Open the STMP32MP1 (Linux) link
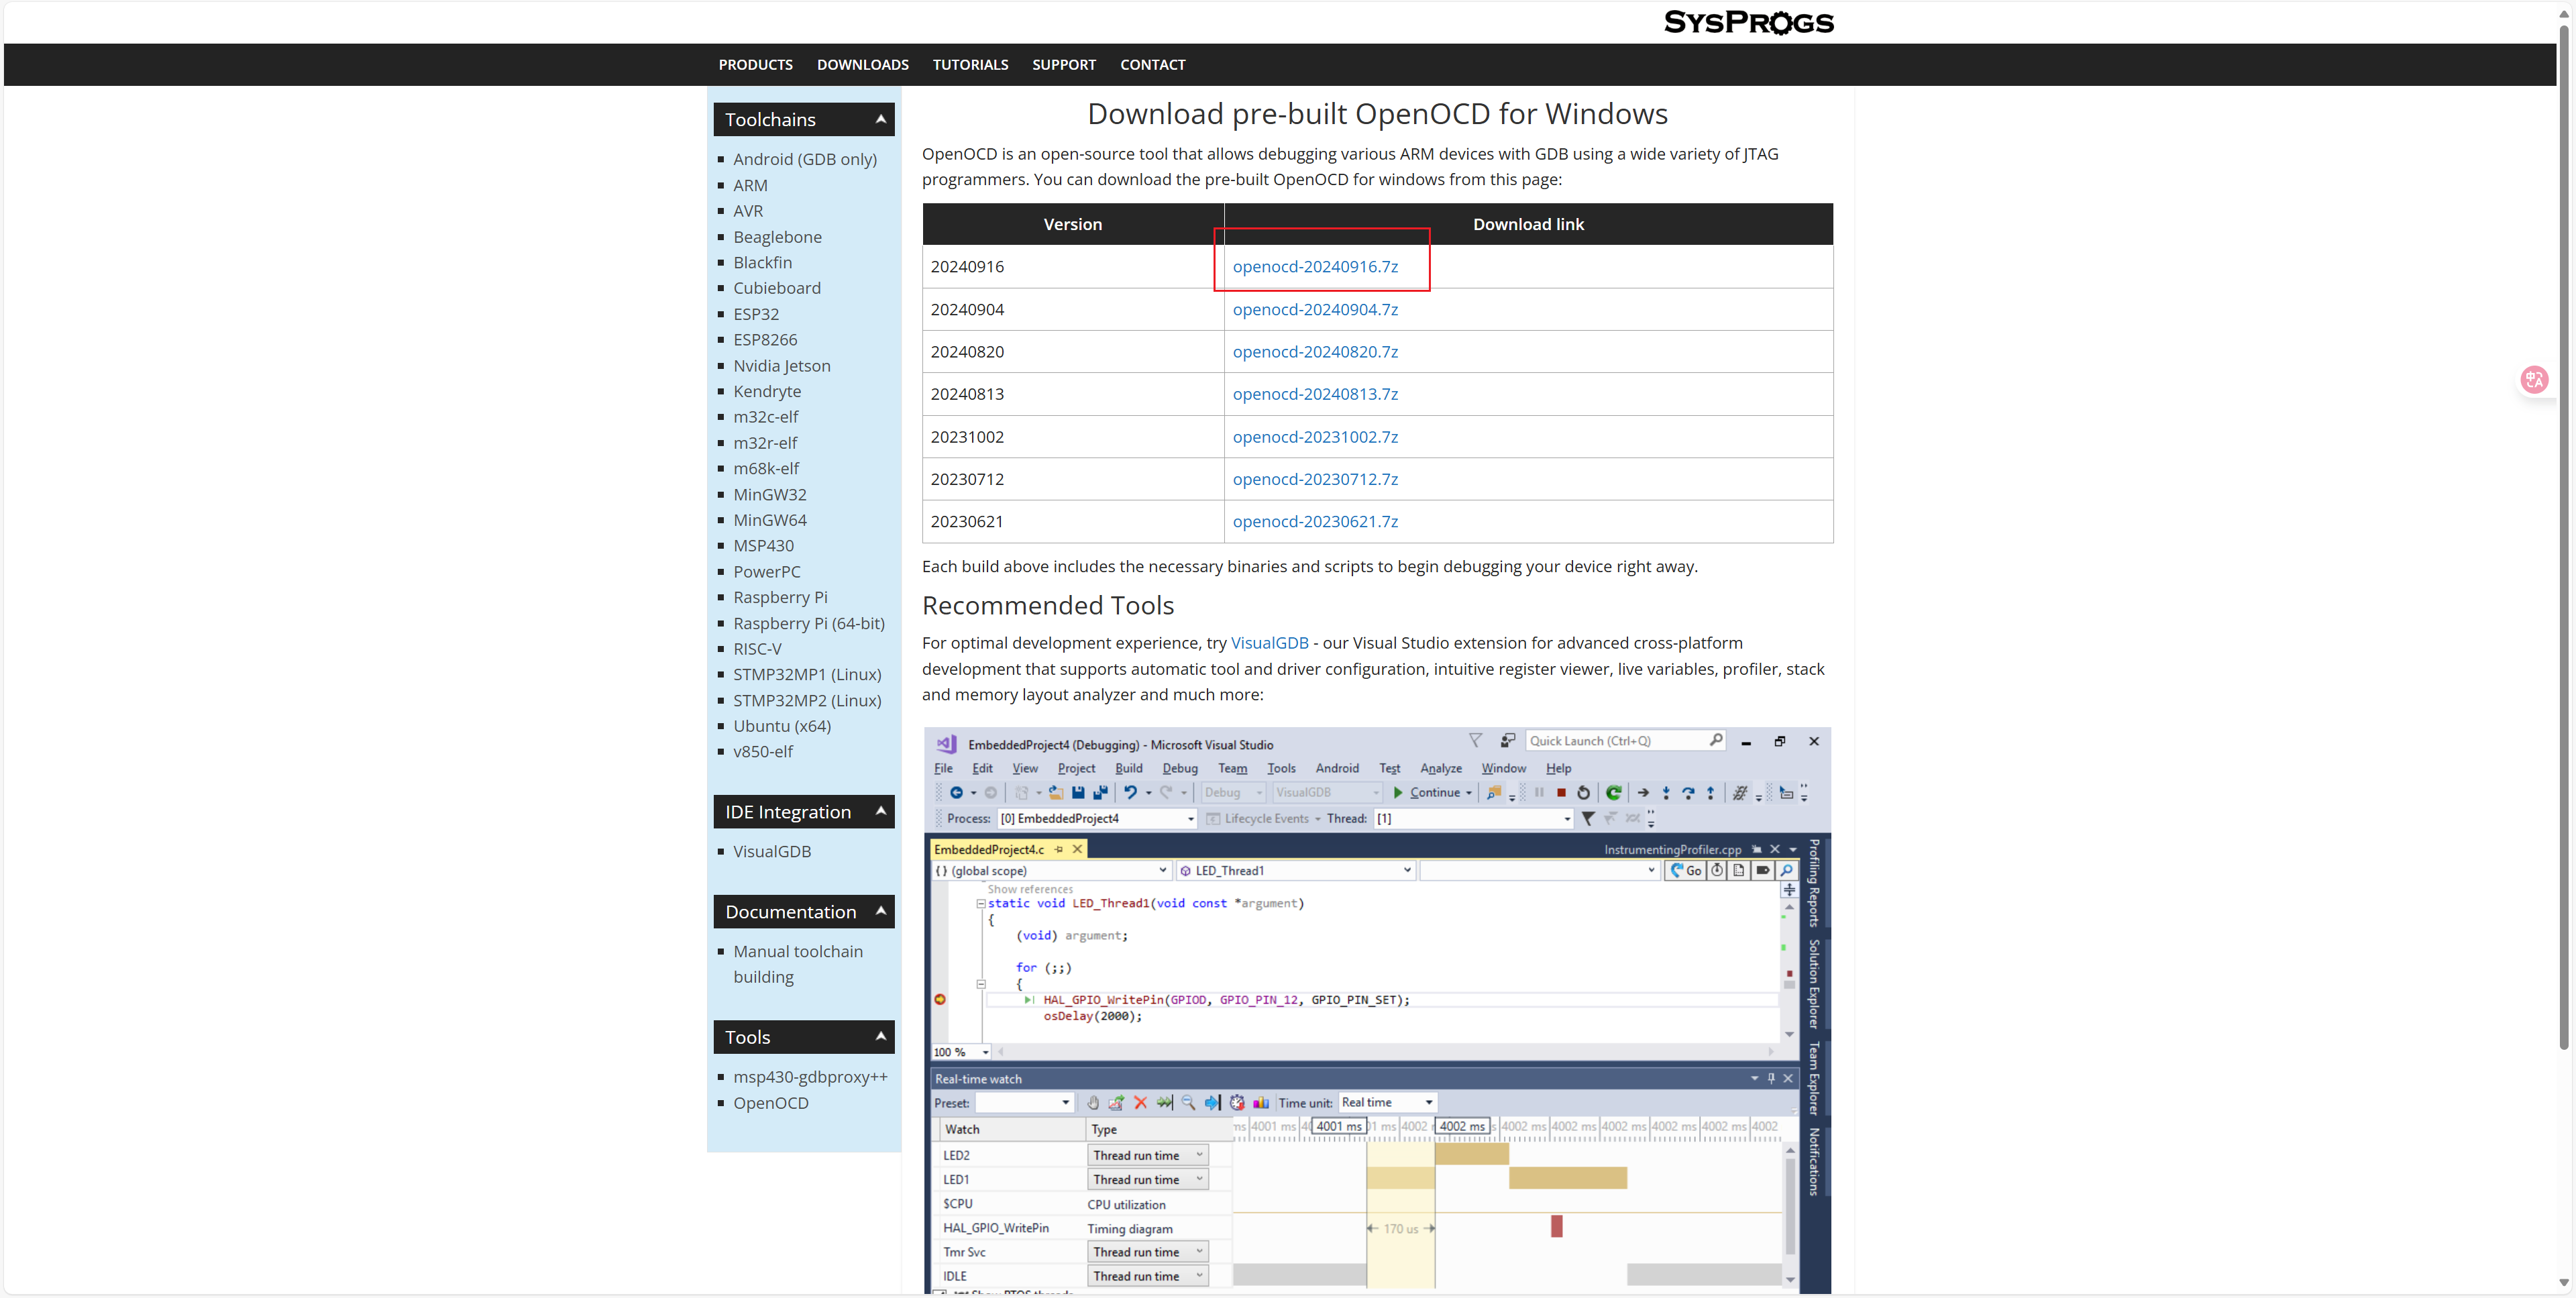This screenshot has width=2576, height=1298. (x=807, y=674)
